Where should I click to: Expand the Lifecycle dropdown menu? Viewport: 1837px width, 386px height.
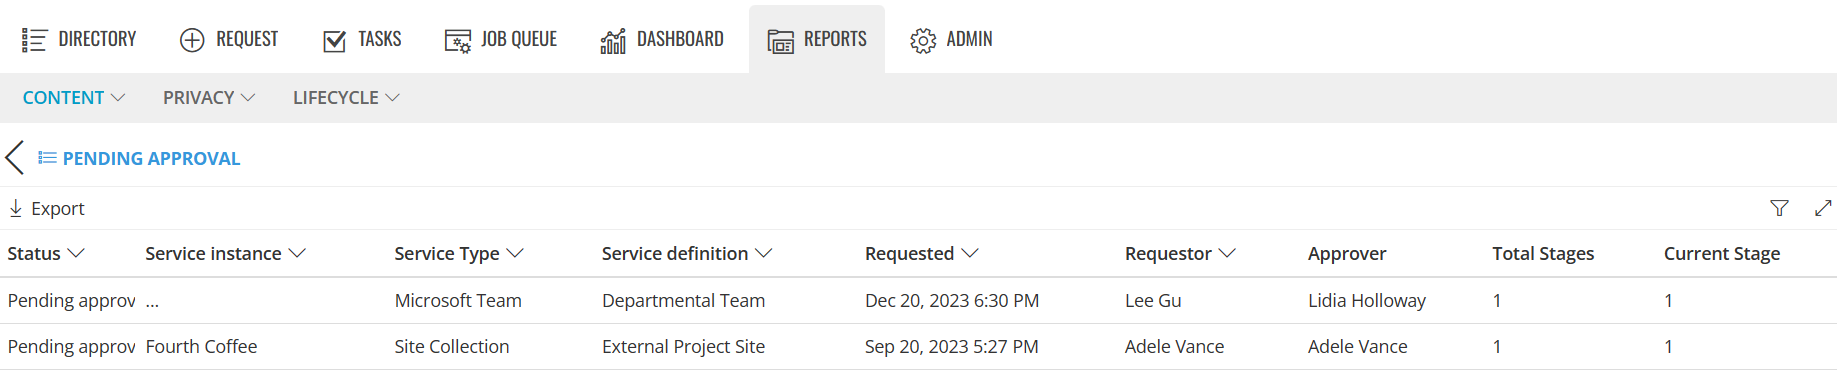point(346,98)
